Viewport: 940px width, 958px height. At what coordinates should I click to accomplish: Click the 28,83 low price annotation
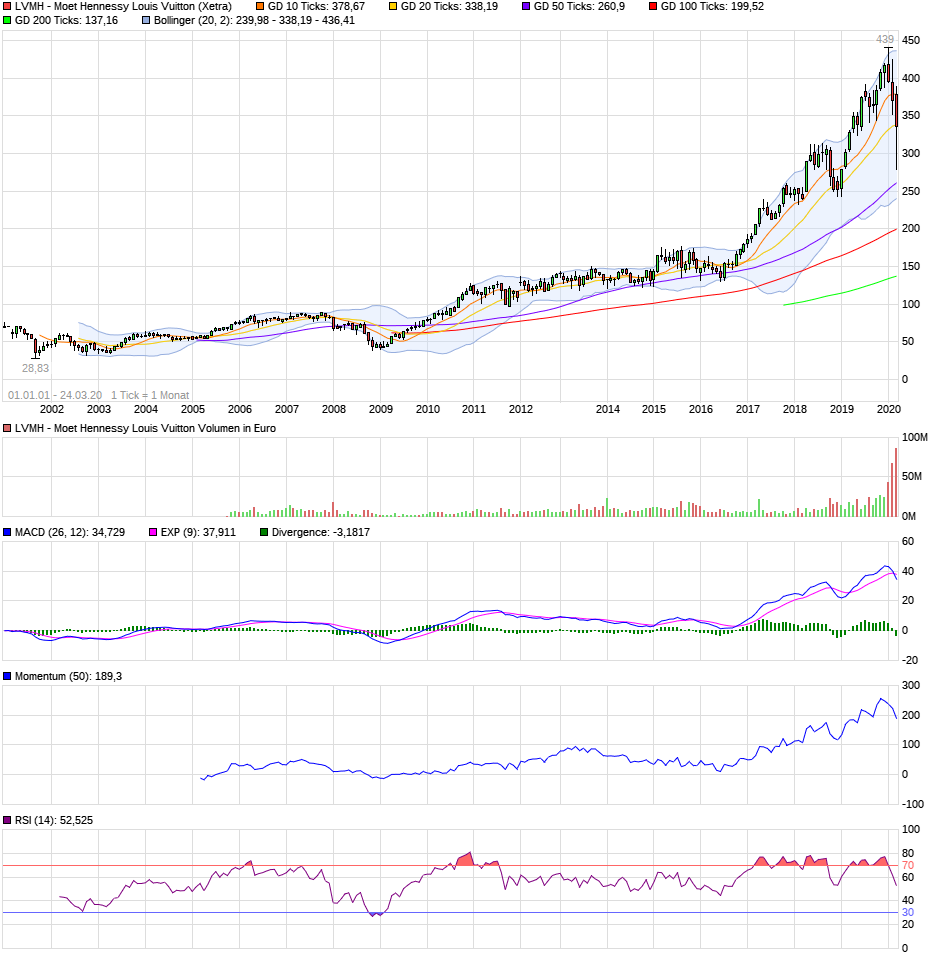[x=35, y=368]
